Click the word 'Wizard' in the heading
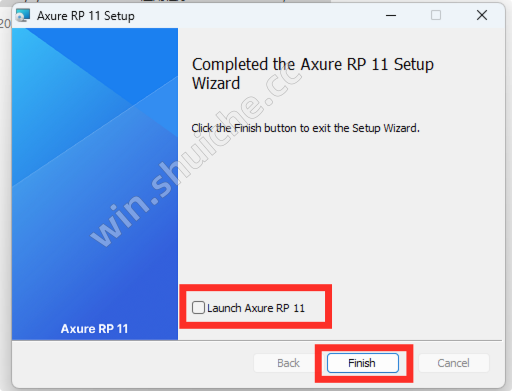The image size is (512, 391). click(216, 83)
